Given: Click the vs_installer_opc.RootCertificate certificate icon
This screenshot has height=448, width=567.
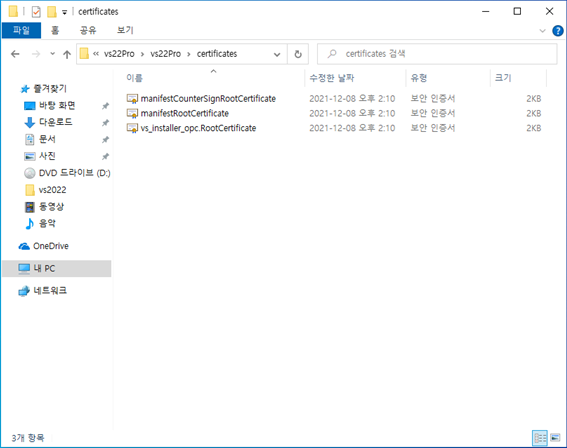Looking at the screenshot, I should click(132, 128).
